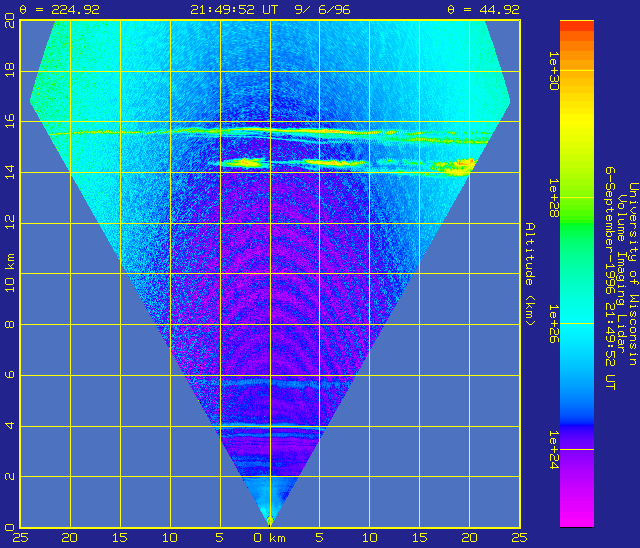Click the 14 altitude axis label

tap(10, 172)
